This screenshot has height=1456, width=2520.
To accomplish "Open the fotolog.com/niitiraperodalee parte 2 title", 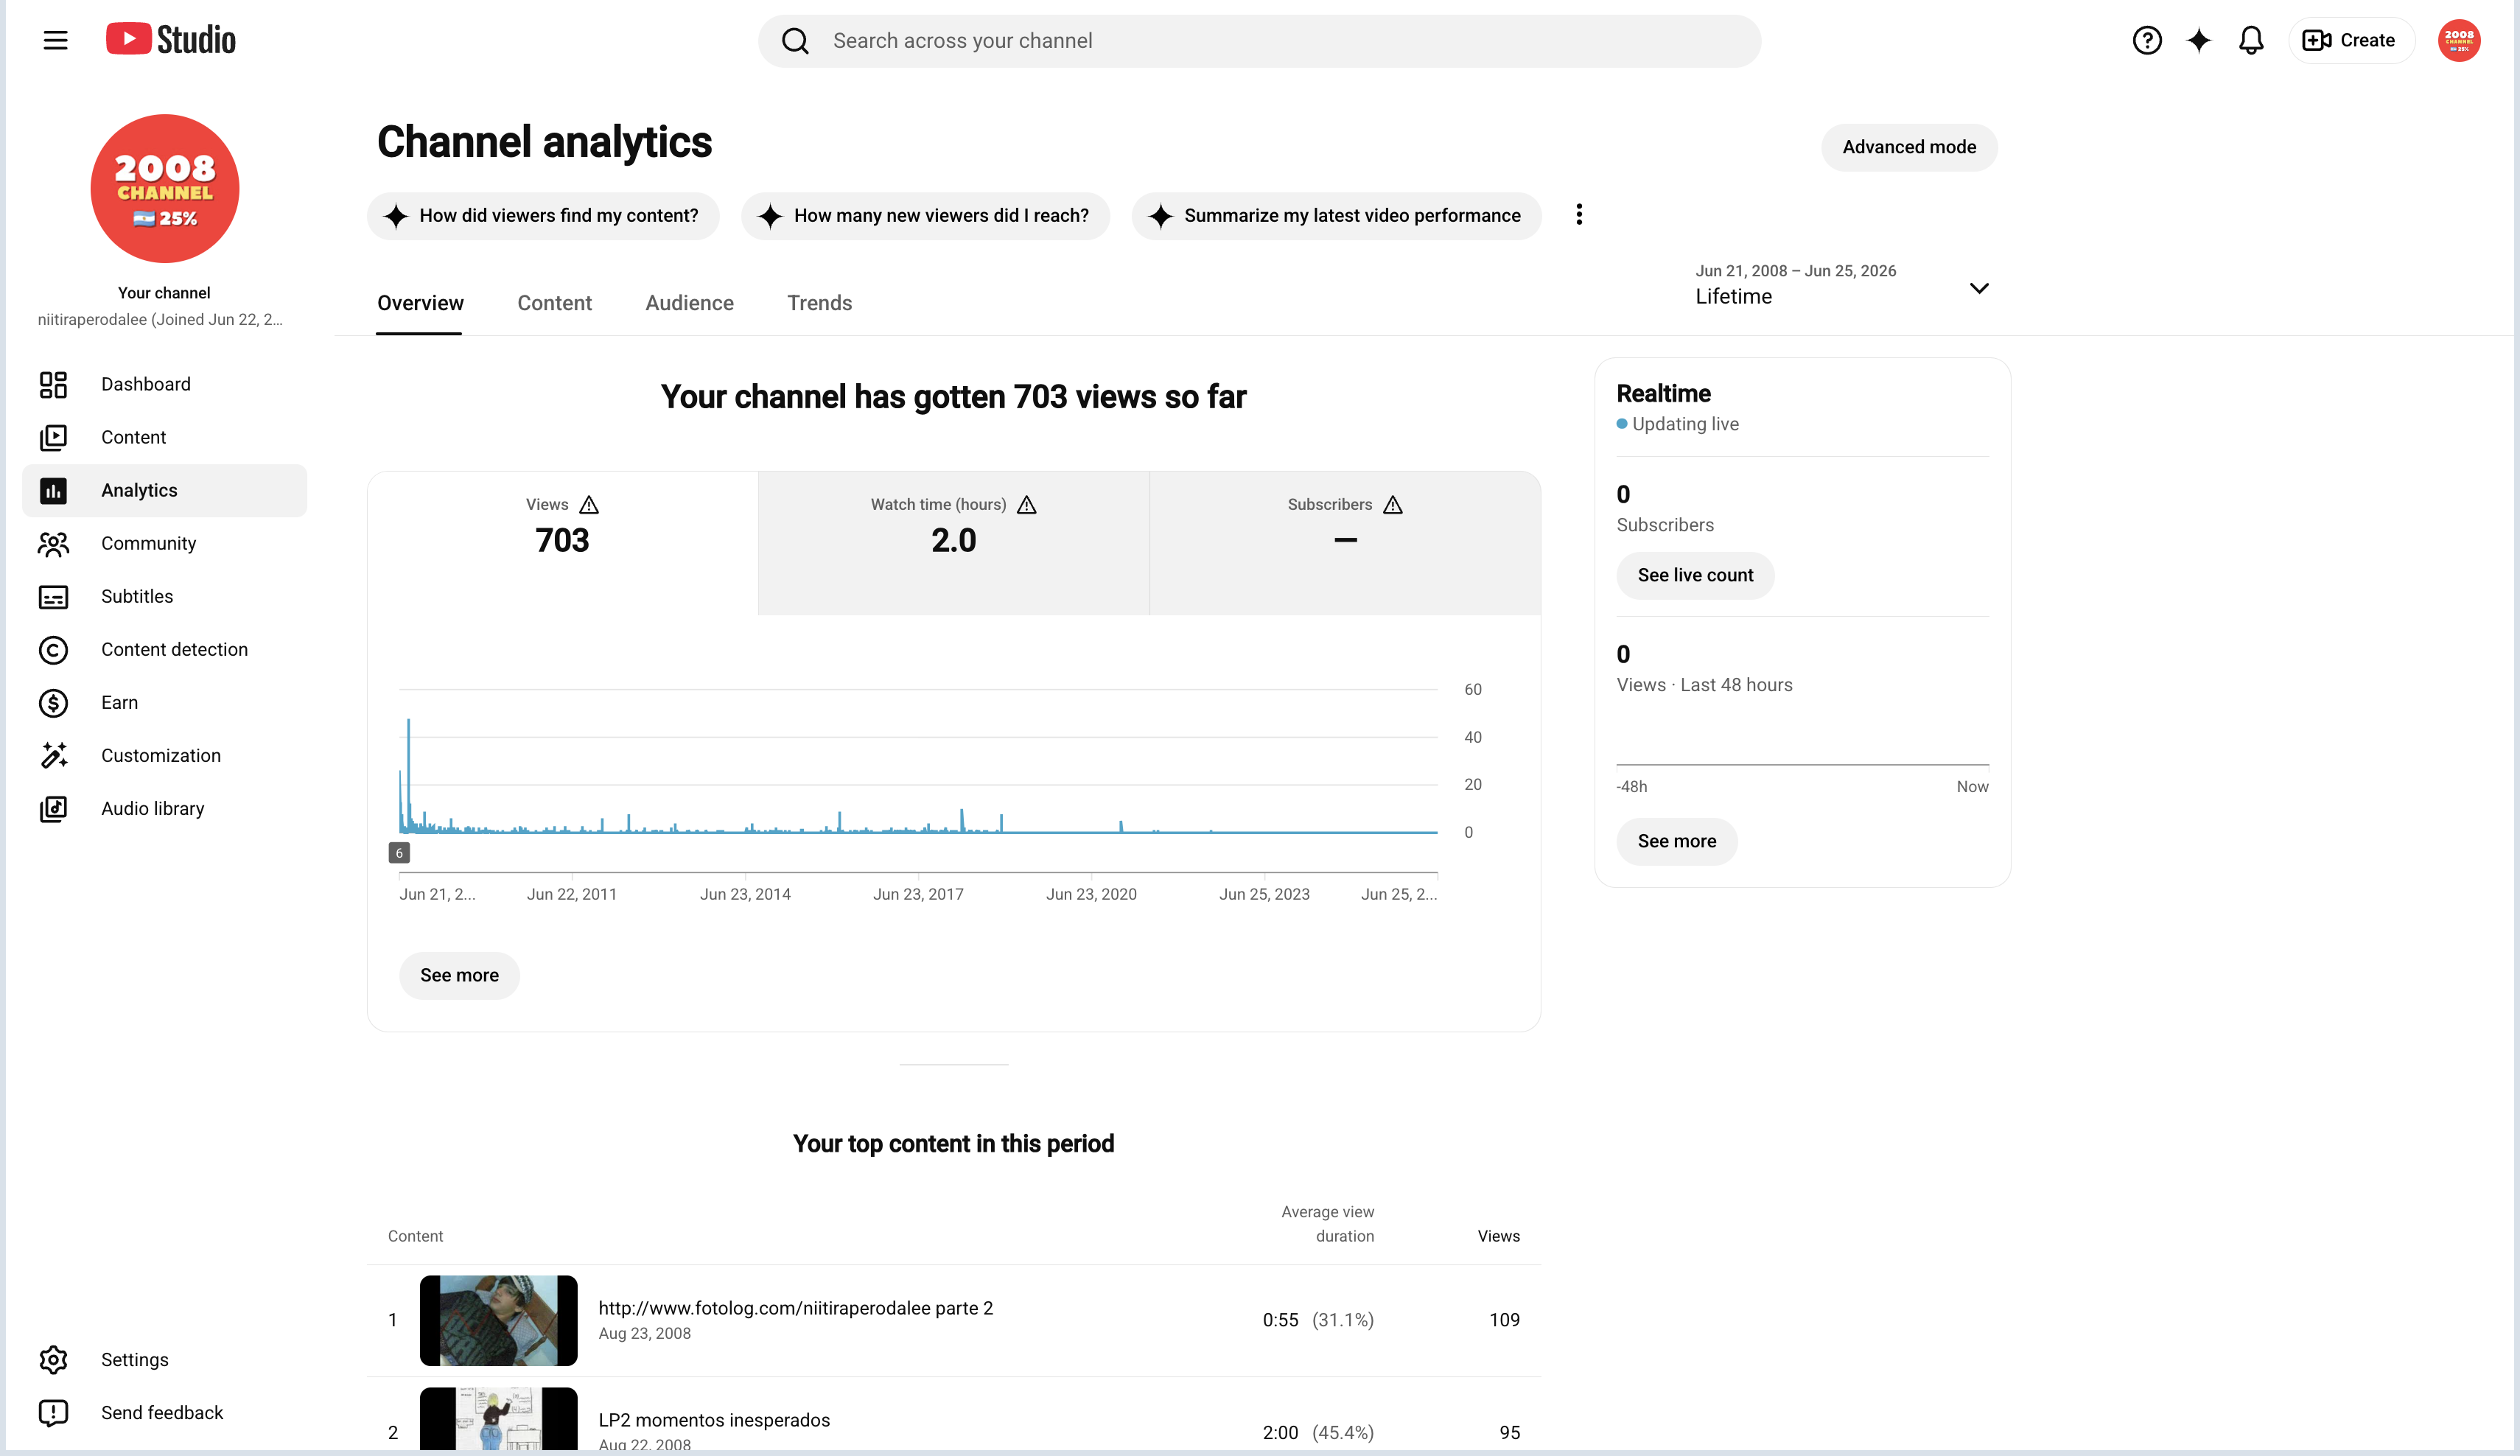I will [x=796, y=1308].
